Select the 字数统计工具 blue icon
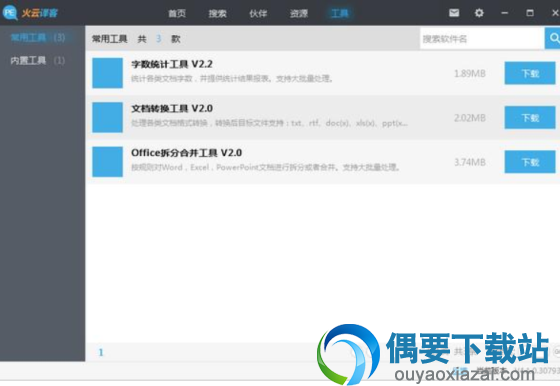 [x=107, y=73]
